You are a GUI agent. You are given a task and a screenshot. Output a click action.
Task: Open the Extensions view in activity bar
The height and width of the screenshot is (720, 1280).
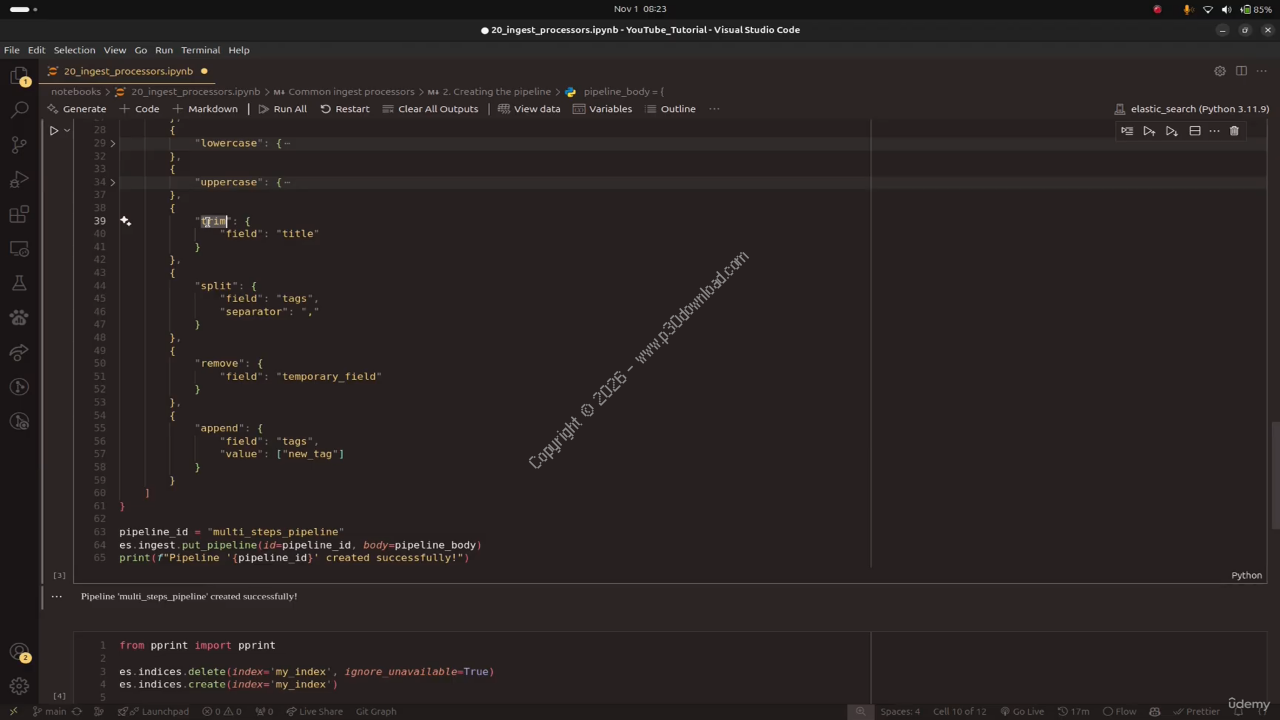tap(19, 214)
